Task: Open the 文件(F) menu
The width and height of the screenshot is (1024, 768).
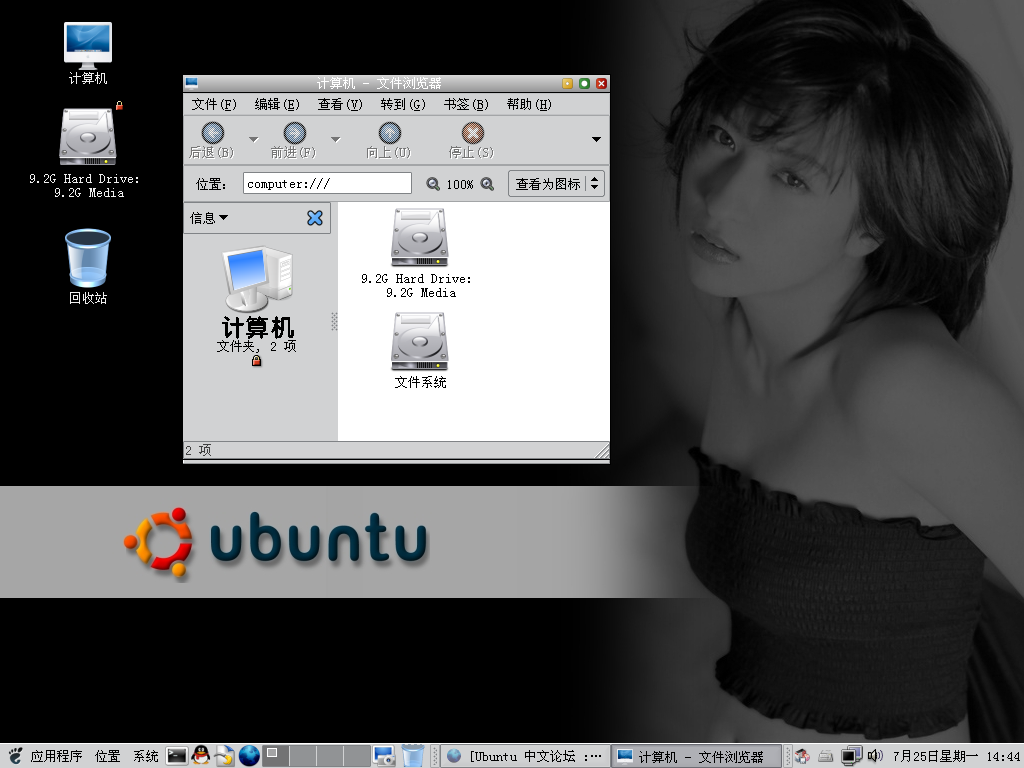Action: [214, 104]
